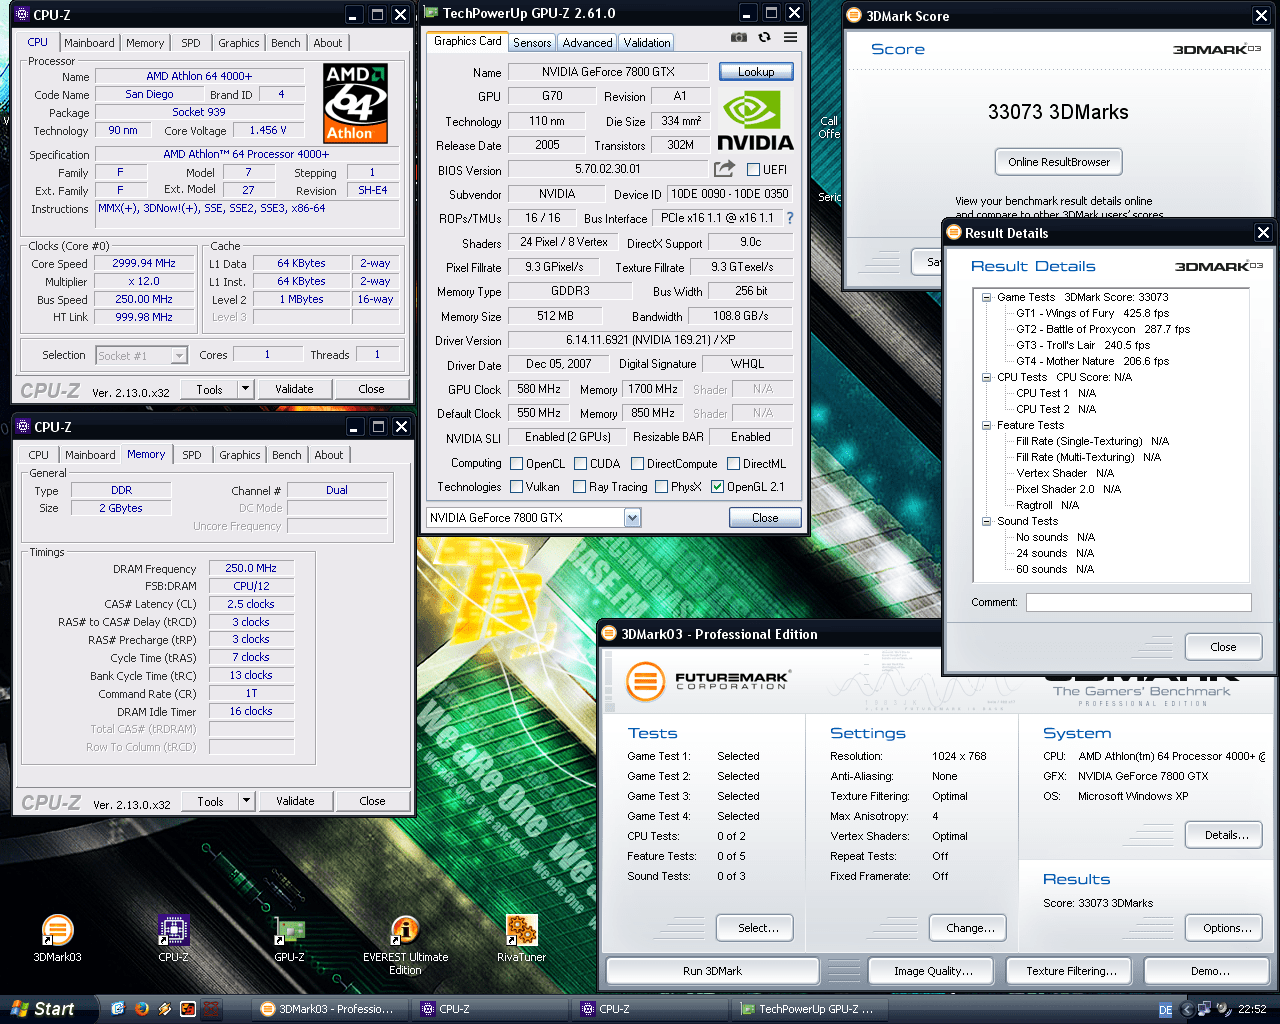Viewport: 1280px width, 1024px height.
Task: Click the Futuremark Corporation logo
Action: 708,682
